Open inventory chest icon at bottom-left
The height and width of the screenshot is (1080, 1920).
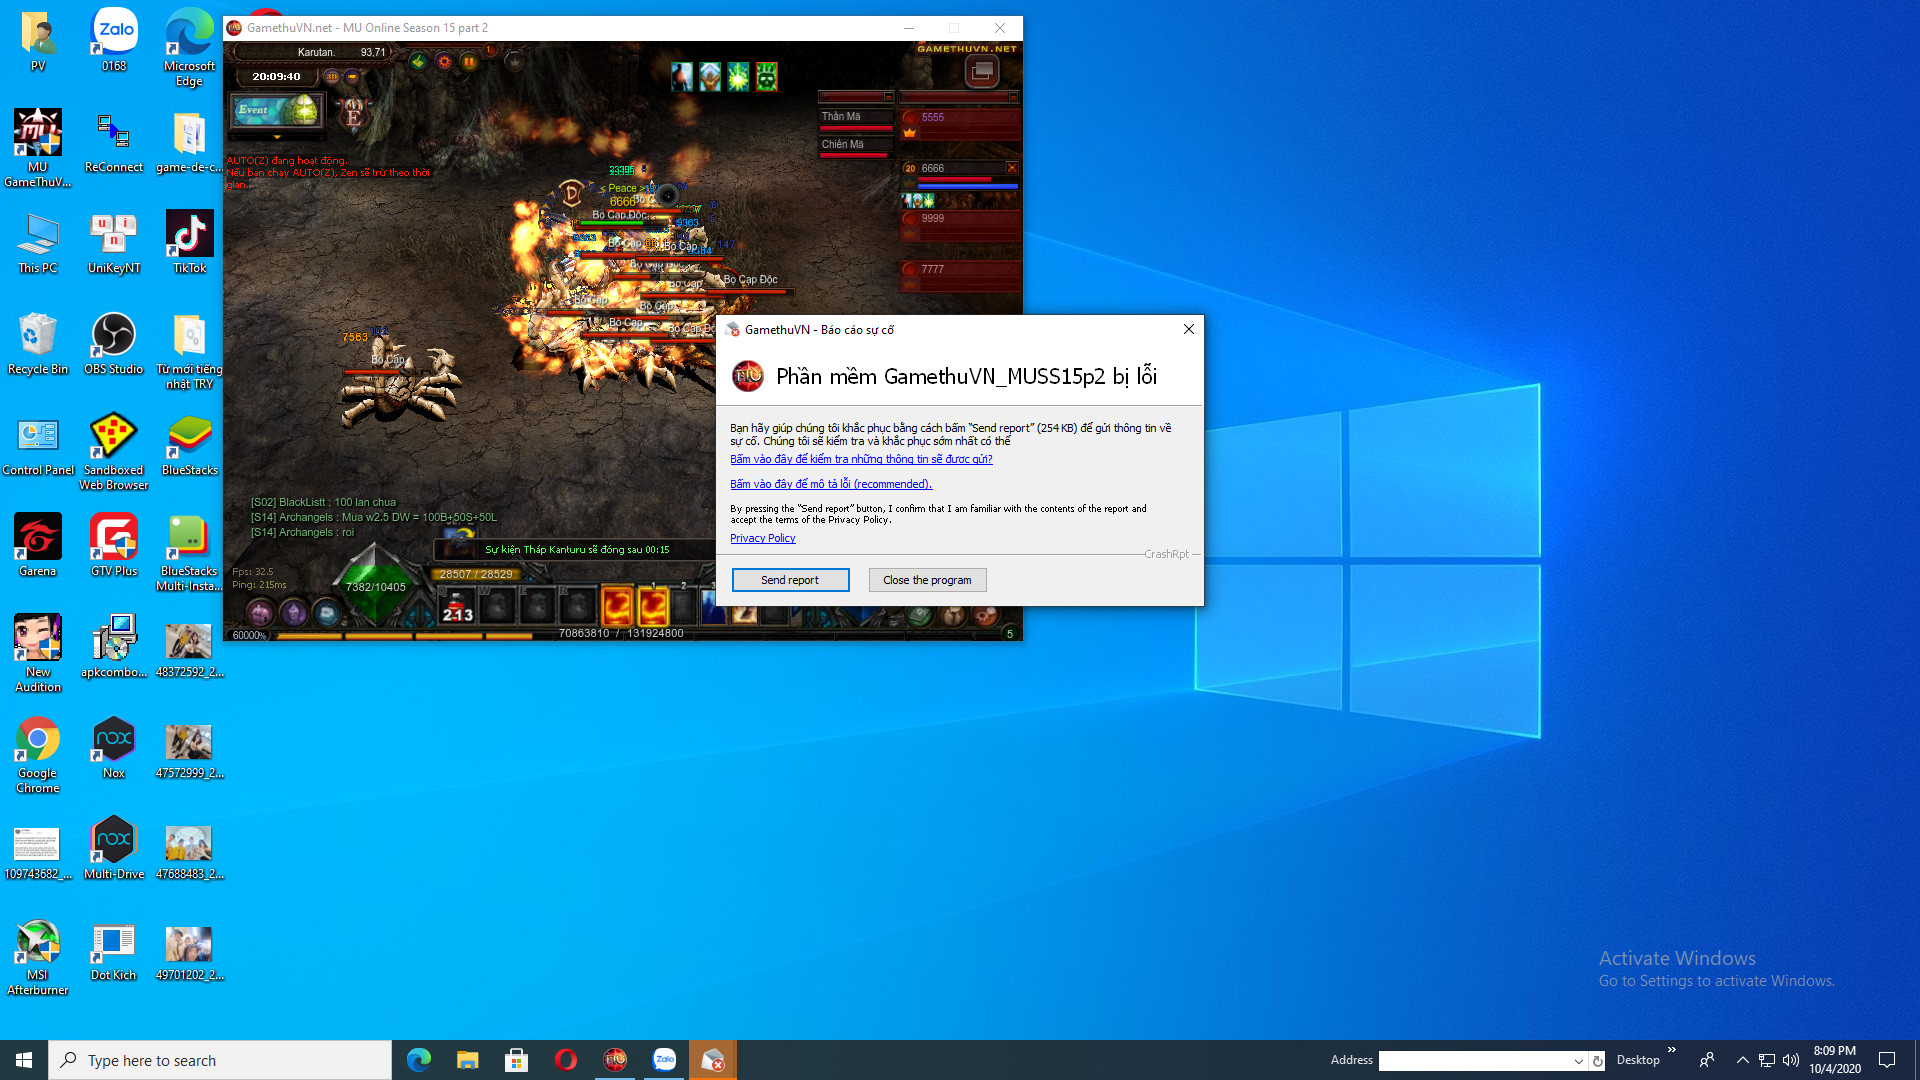point(260,612)
